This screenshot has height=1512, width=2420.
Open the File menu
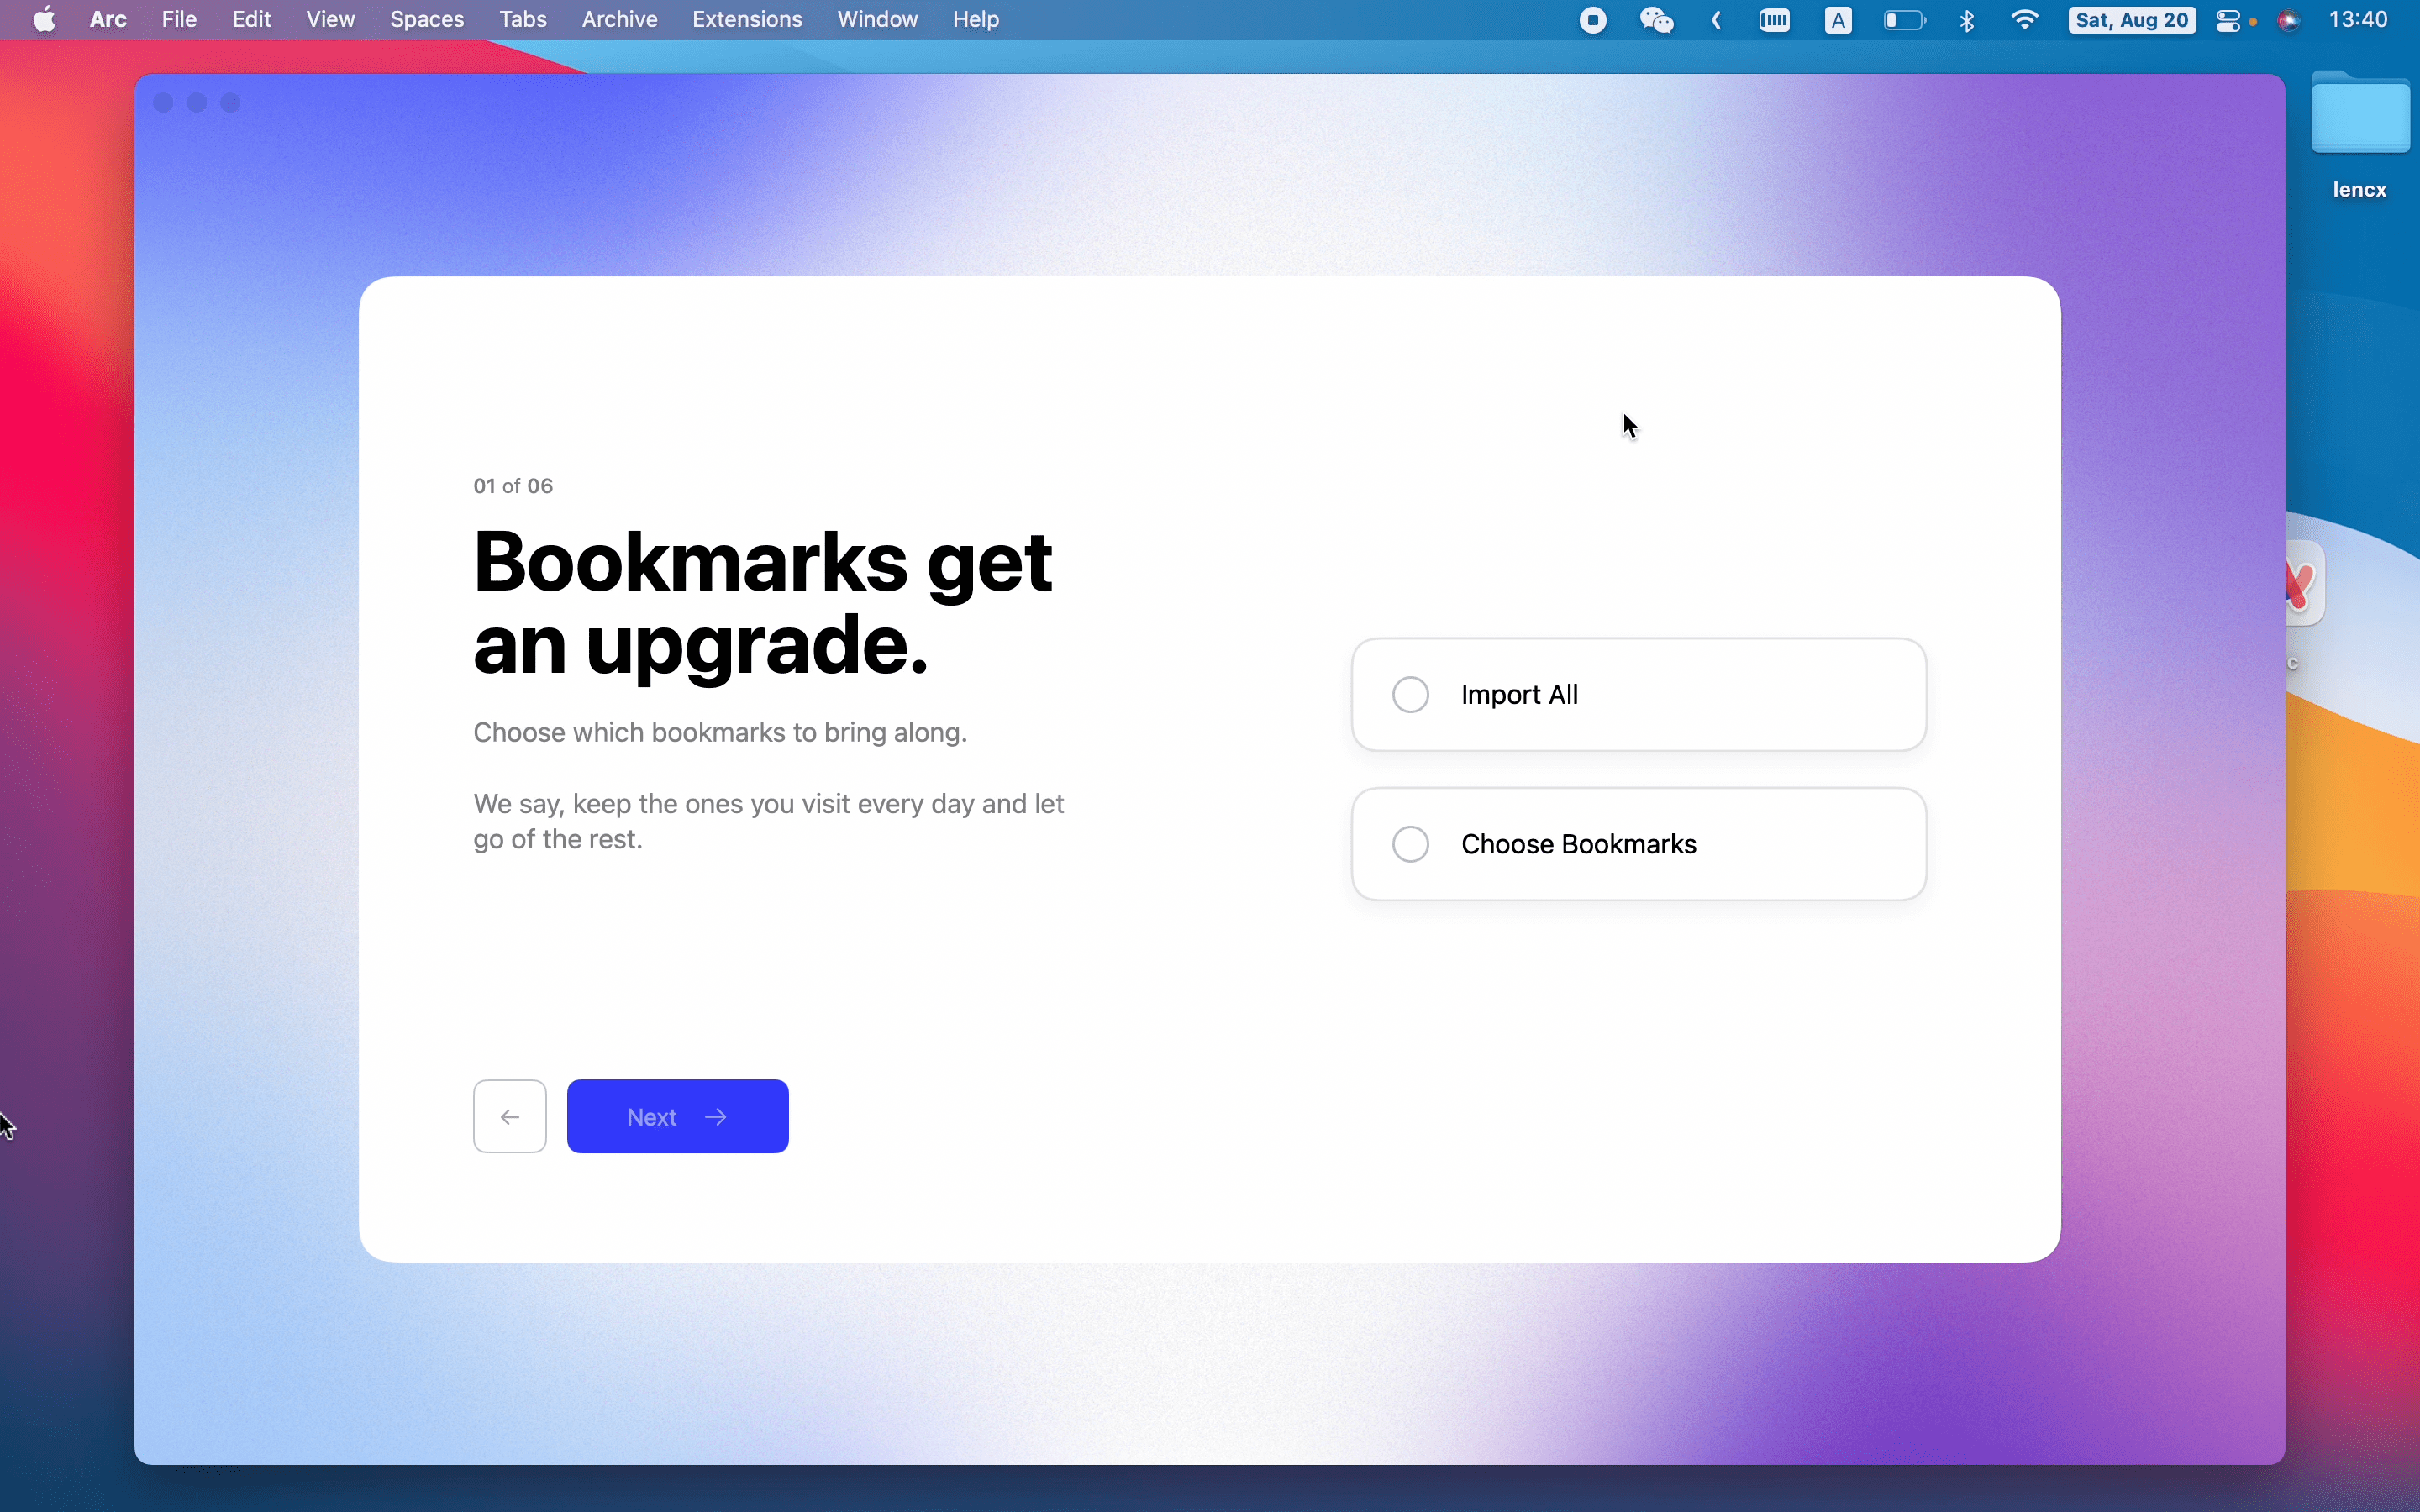pos(179,20)
